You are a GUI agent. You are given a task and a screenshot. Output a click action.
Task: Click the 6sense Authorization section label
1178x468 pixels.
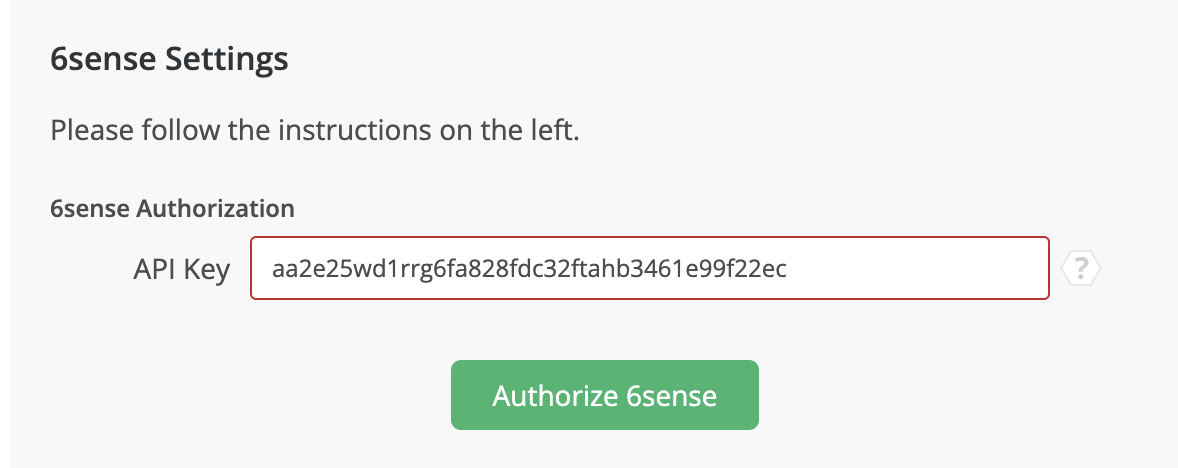(172, 208)
